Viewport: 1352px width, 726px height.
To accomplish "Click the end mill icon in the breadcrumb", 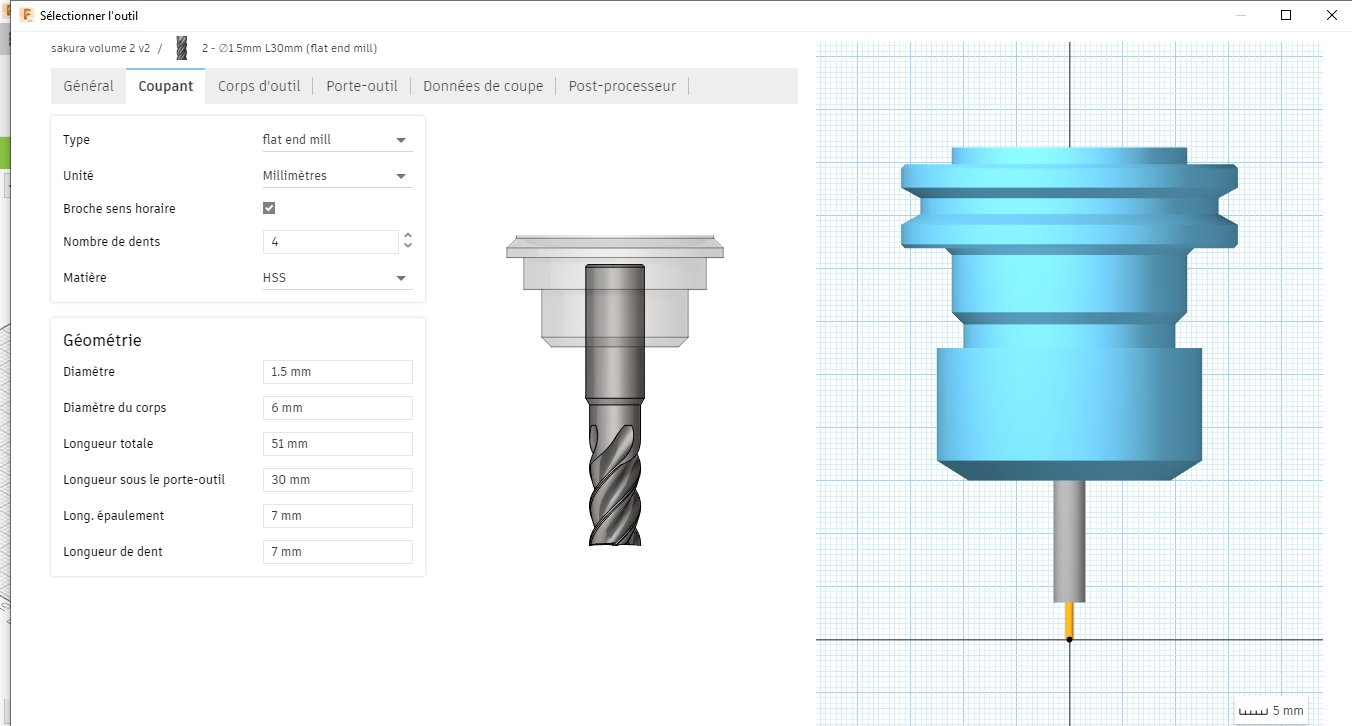I will pyautogui.click(x=181, y=48).
